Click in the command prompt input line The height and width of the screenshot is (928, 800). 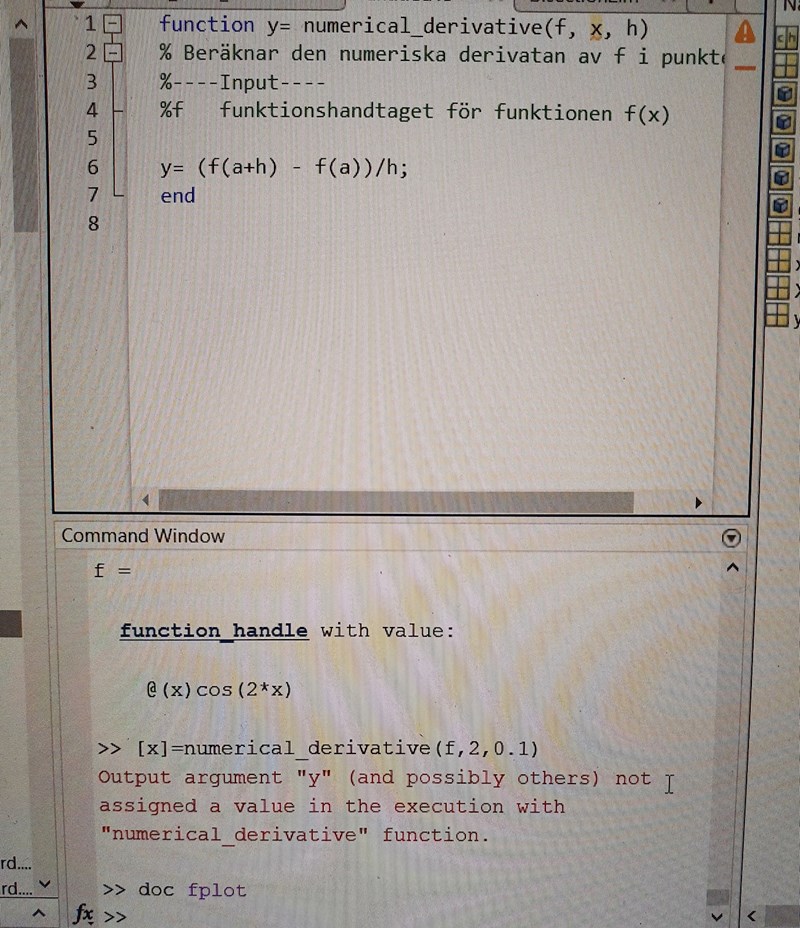pos(400,915)
